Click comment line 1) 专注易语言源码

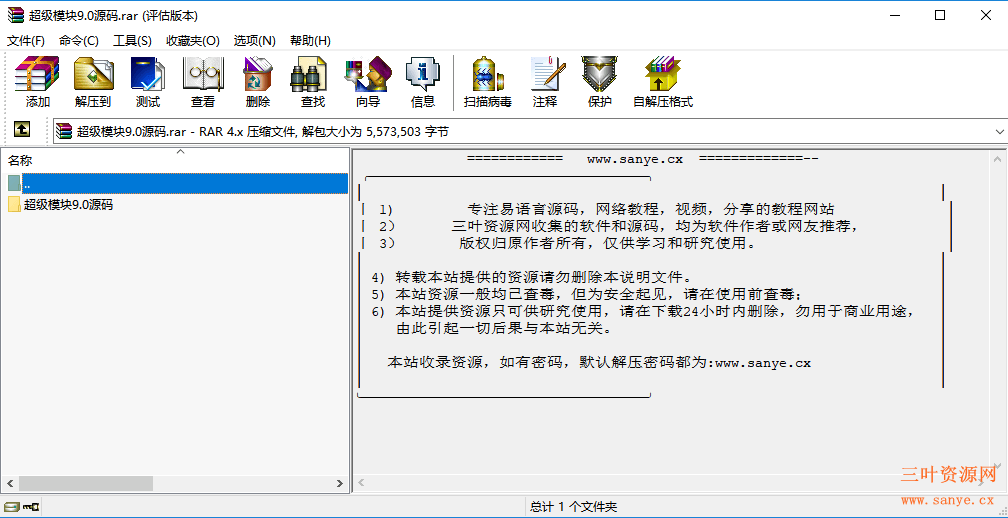pos(607,209)
